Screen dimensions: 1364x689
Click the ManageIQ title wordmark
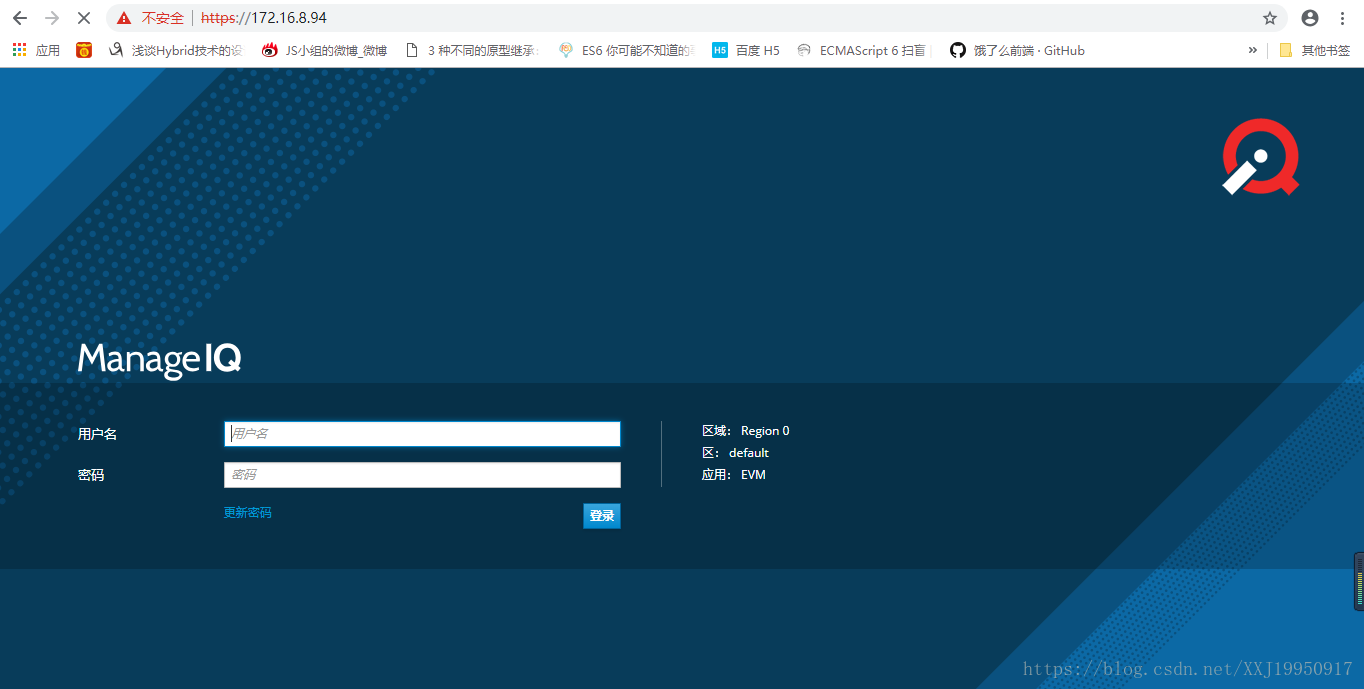(160, 360)
